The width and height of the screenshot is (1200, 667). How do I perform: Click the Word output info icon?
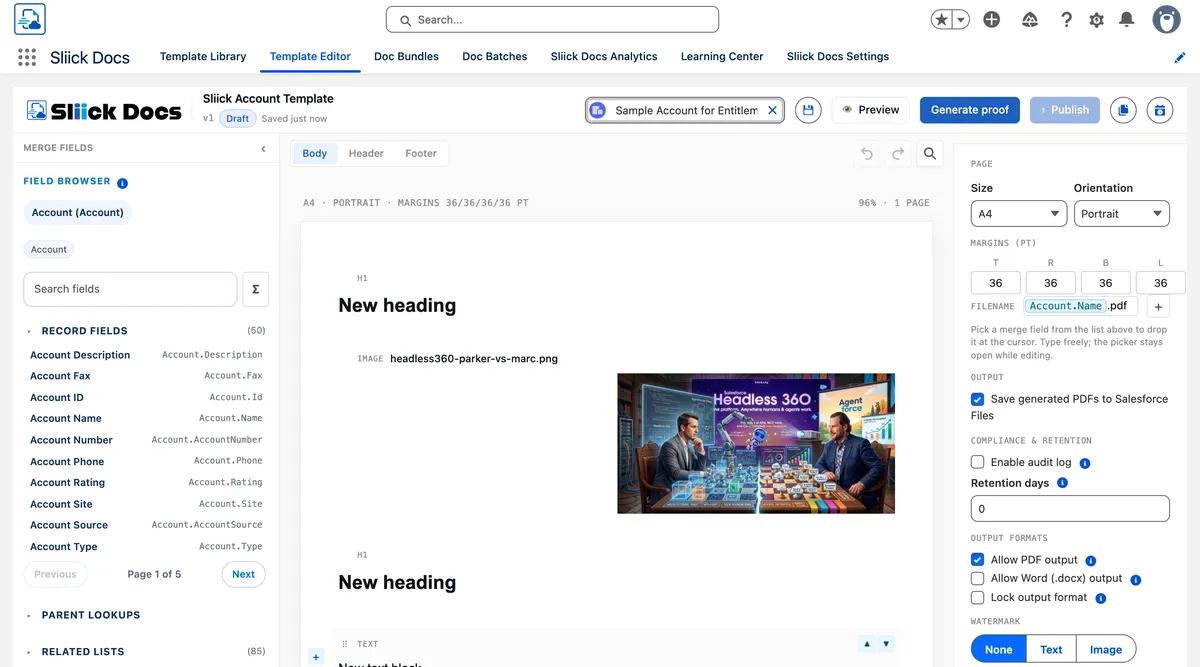(x=1136, y=579)
